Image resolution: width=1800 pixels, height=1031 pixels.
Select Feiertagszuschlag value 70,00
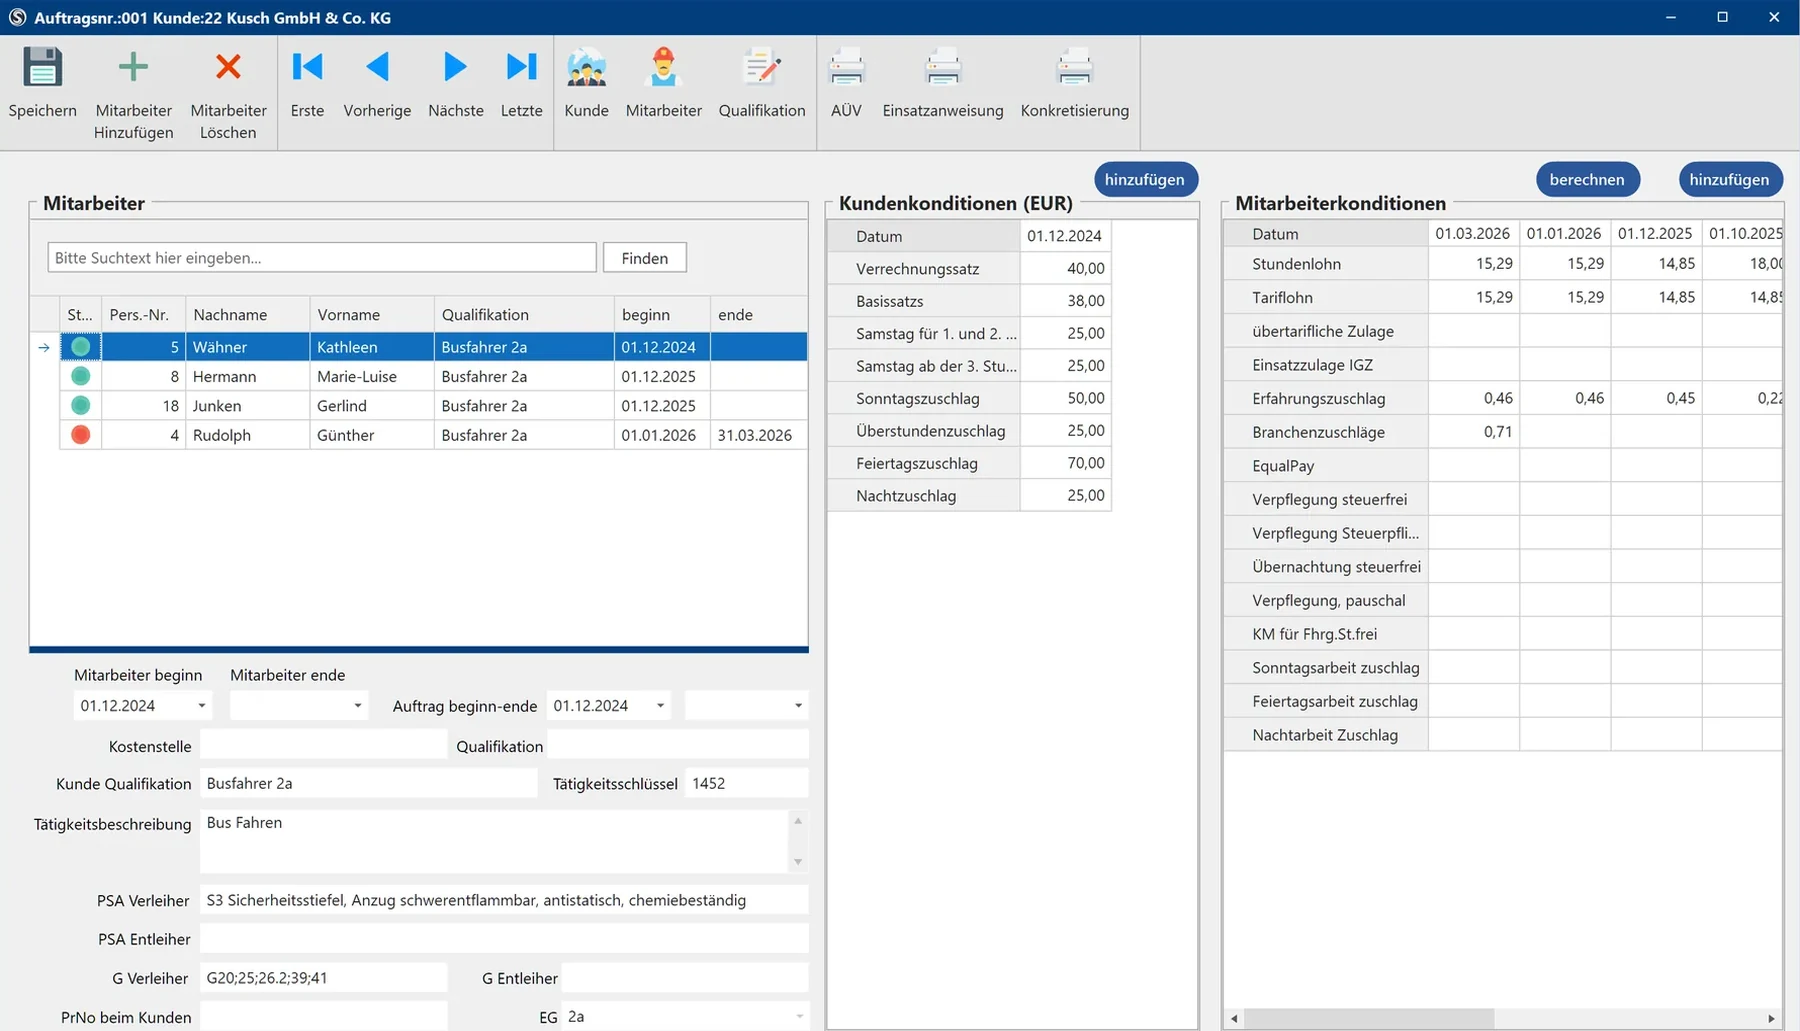[1065, 463]
